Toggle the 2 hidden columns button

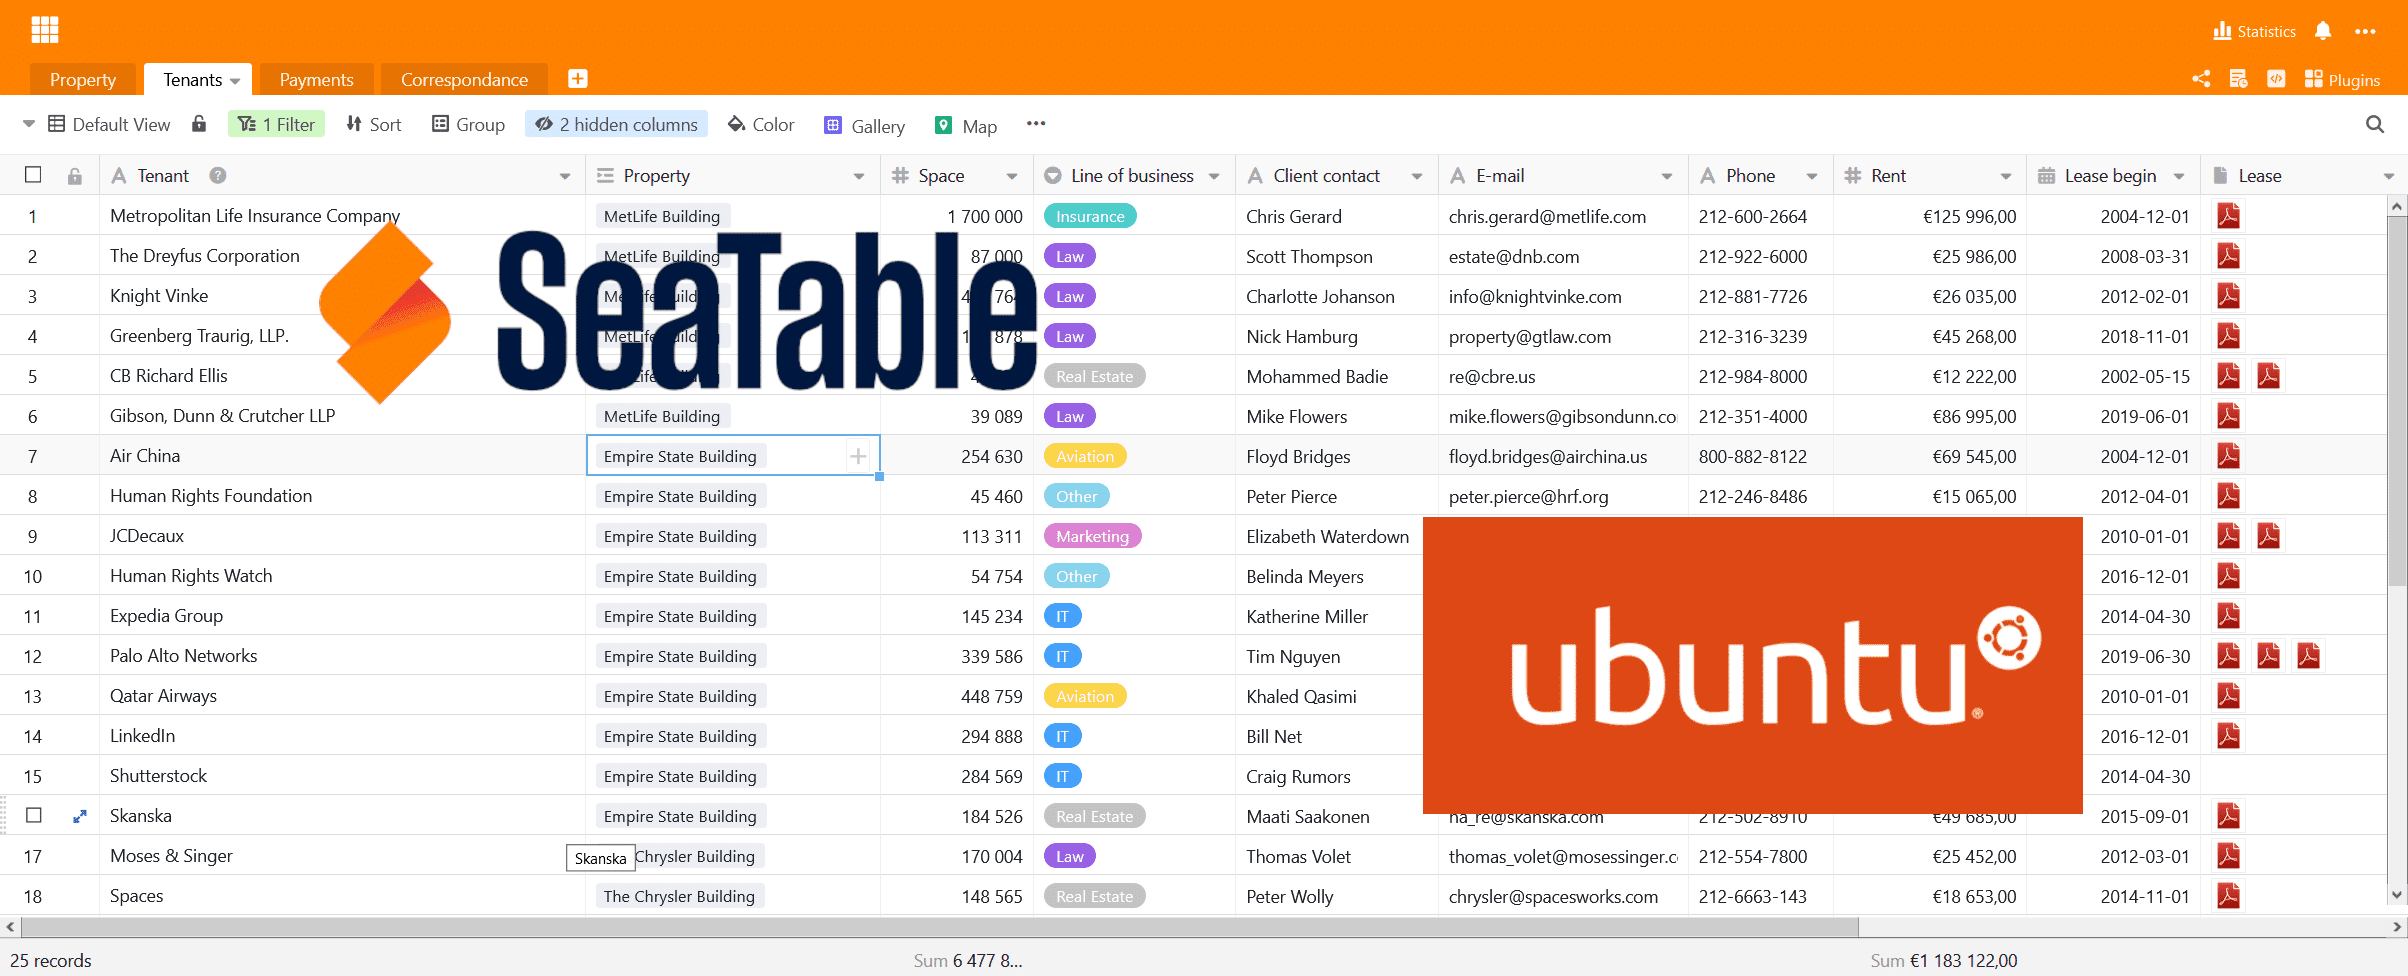tap(616, 124)
